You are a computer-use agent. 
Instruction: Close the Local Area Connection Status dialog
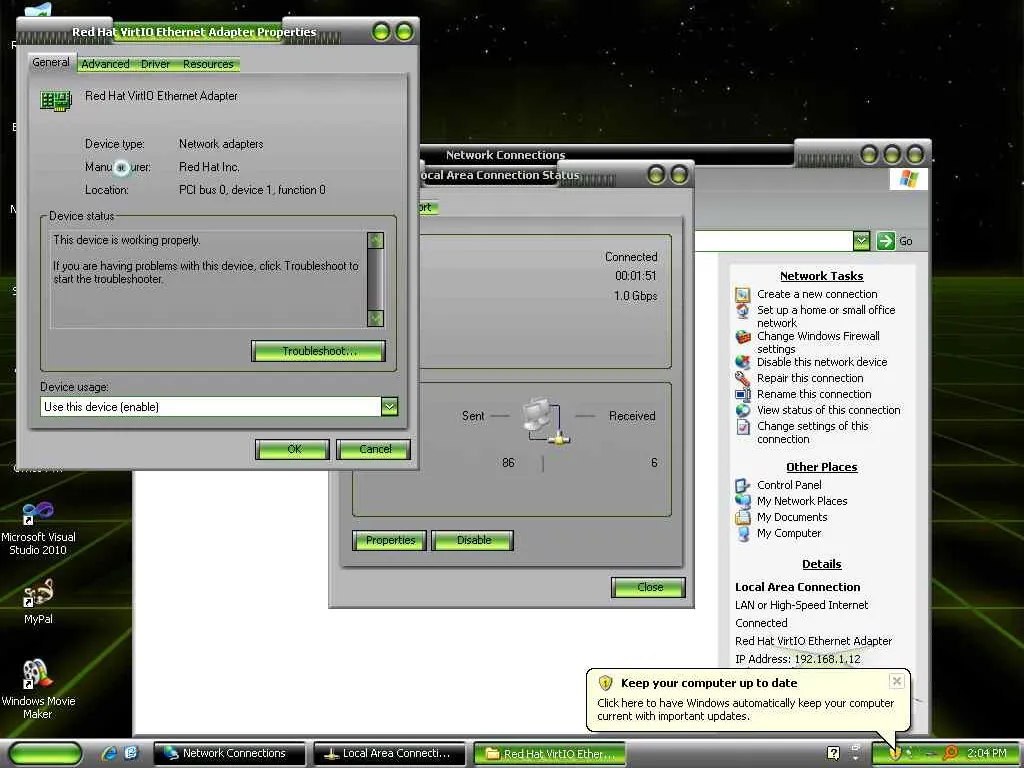point(648,587)
